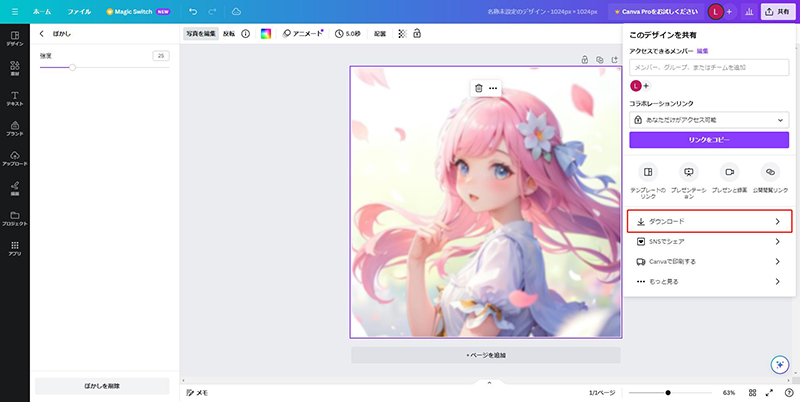This screenshot has width=800, height=402.
Task: Select the 描画 draw tool
Action: (15, 189)
